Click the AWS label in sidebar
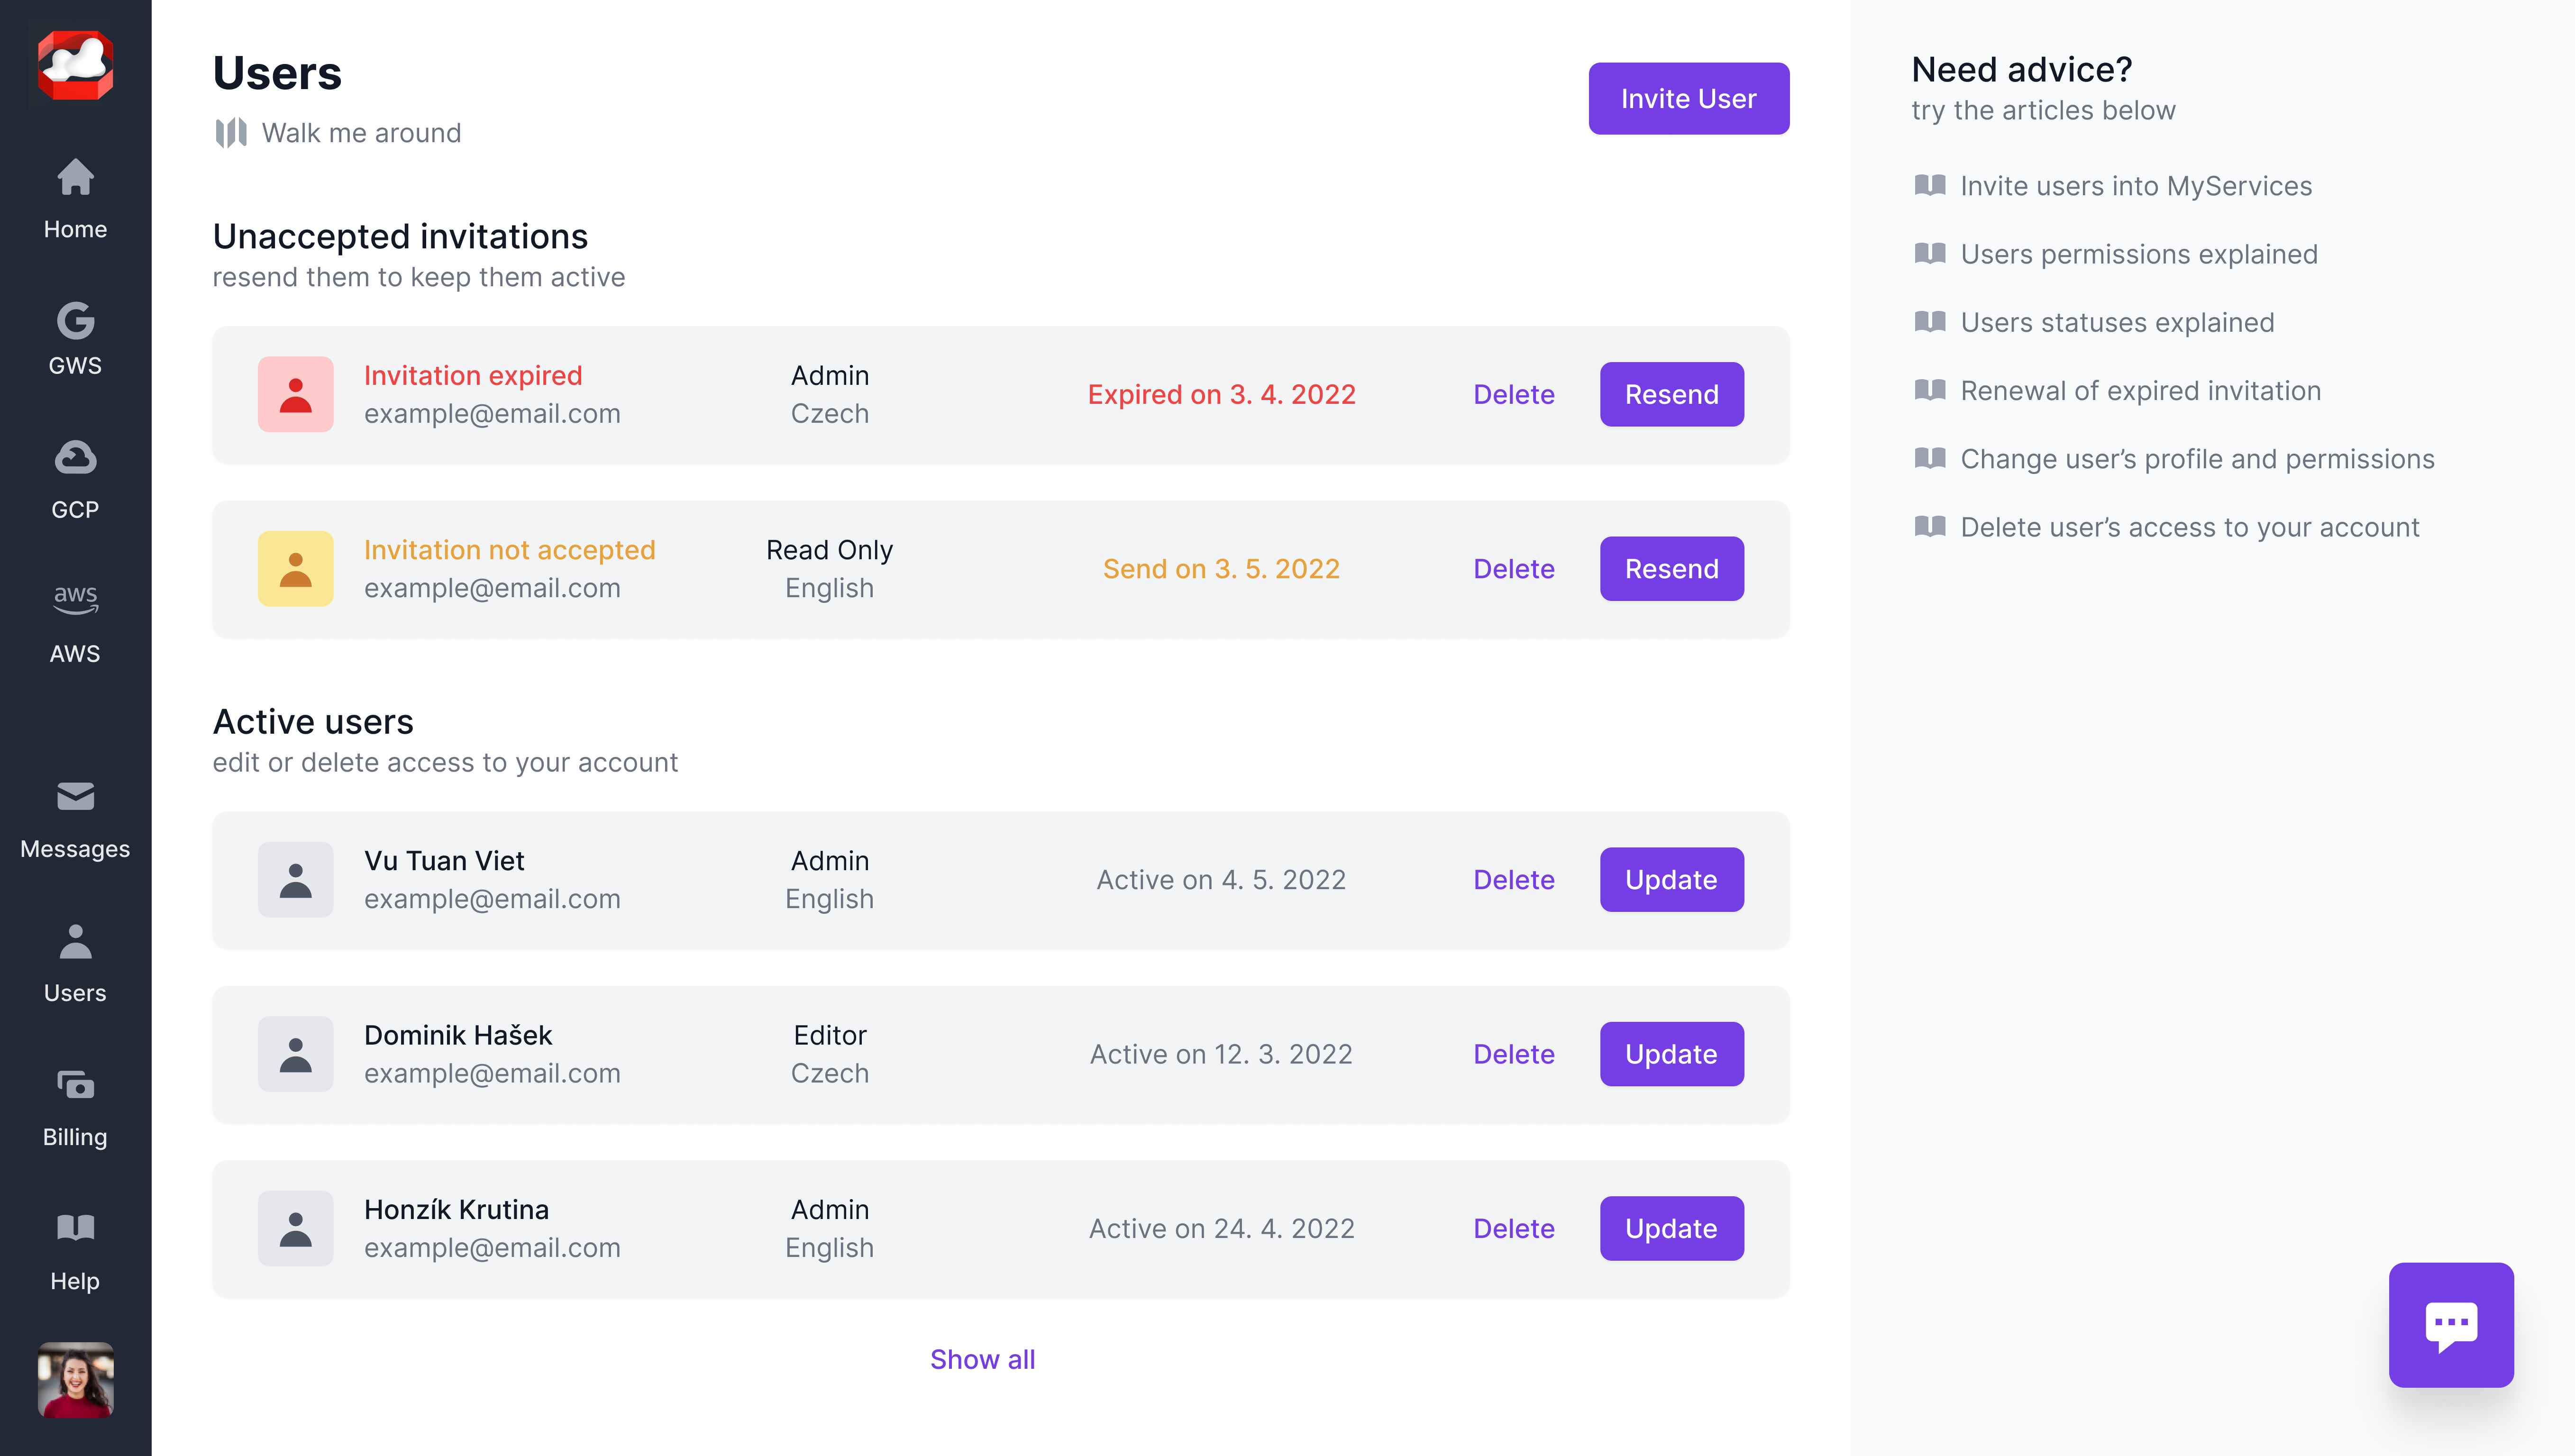The image size is (2575, 1456). 75,653
